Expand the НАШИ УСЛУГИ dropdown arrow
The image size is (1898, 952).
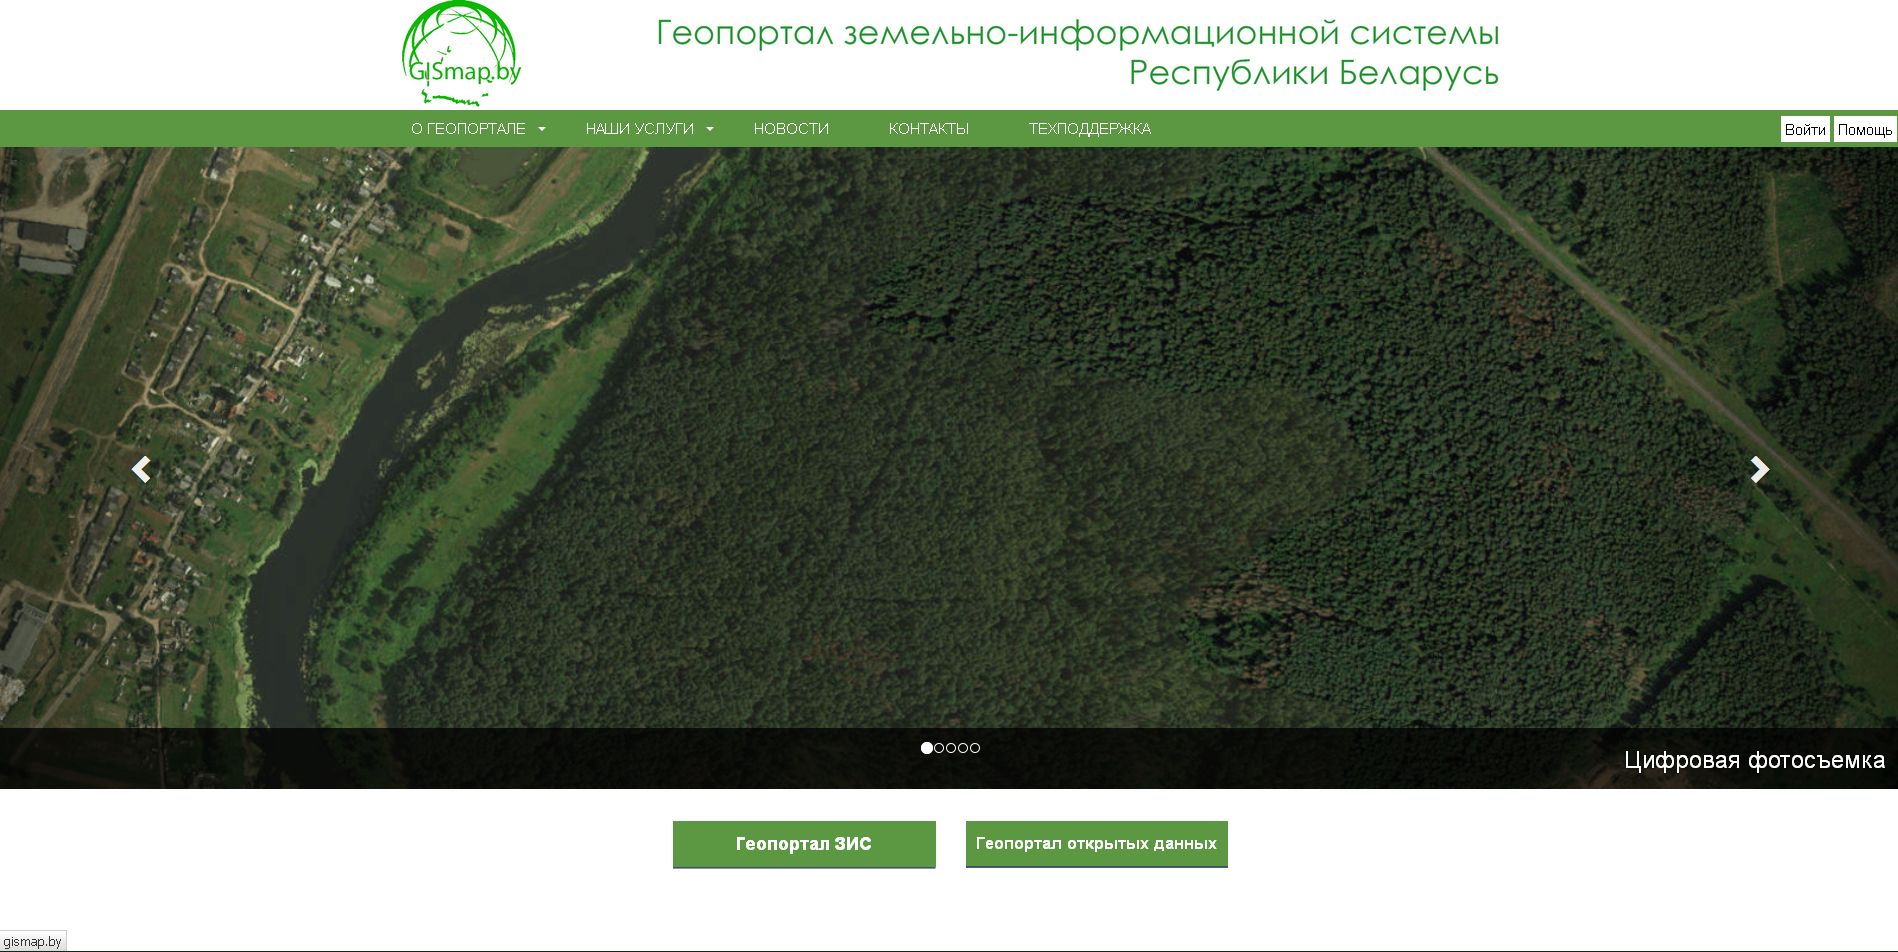click(710, 129)
